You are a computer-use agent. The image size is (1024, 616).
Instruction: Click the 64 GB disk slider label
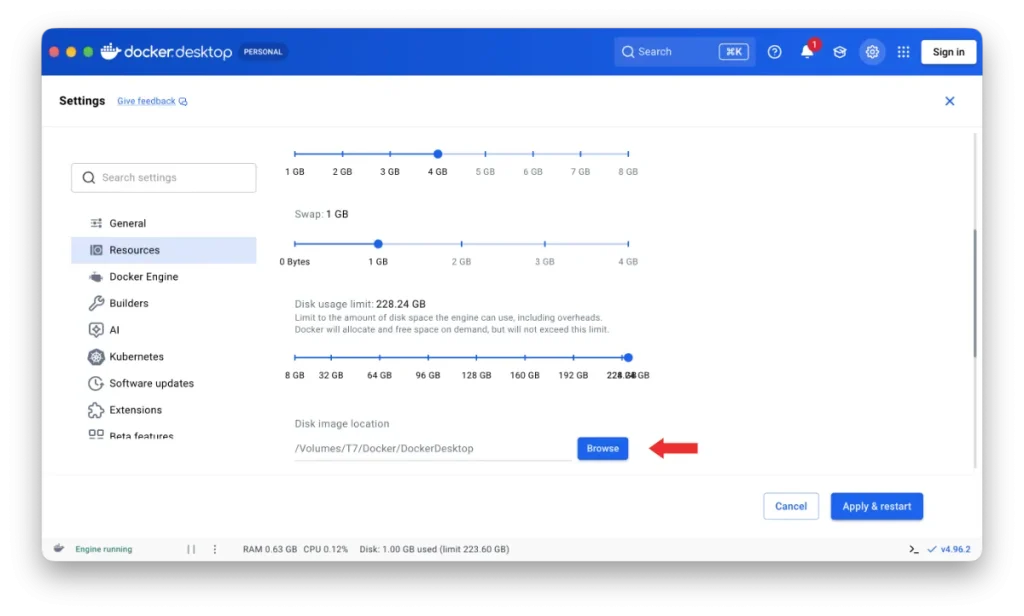[x=379, y=375]
